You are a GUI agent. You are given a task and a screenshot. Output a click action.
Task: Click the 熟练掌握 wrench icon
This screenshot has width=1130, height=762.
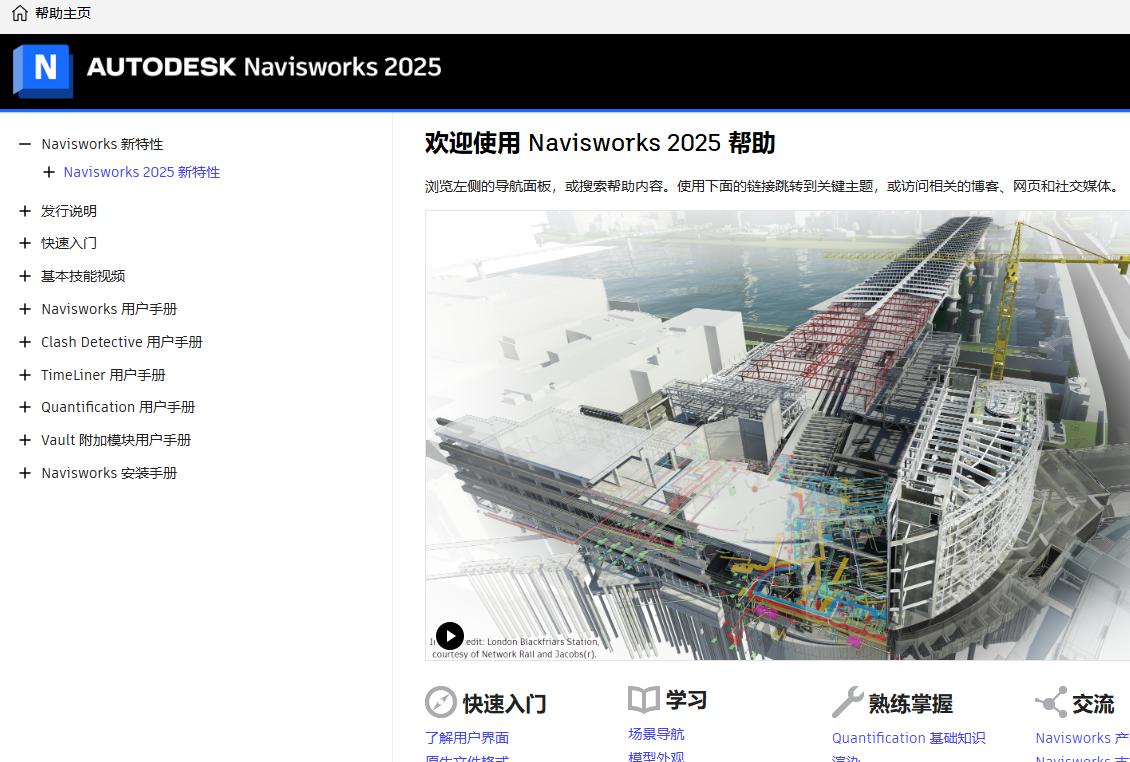847,700
